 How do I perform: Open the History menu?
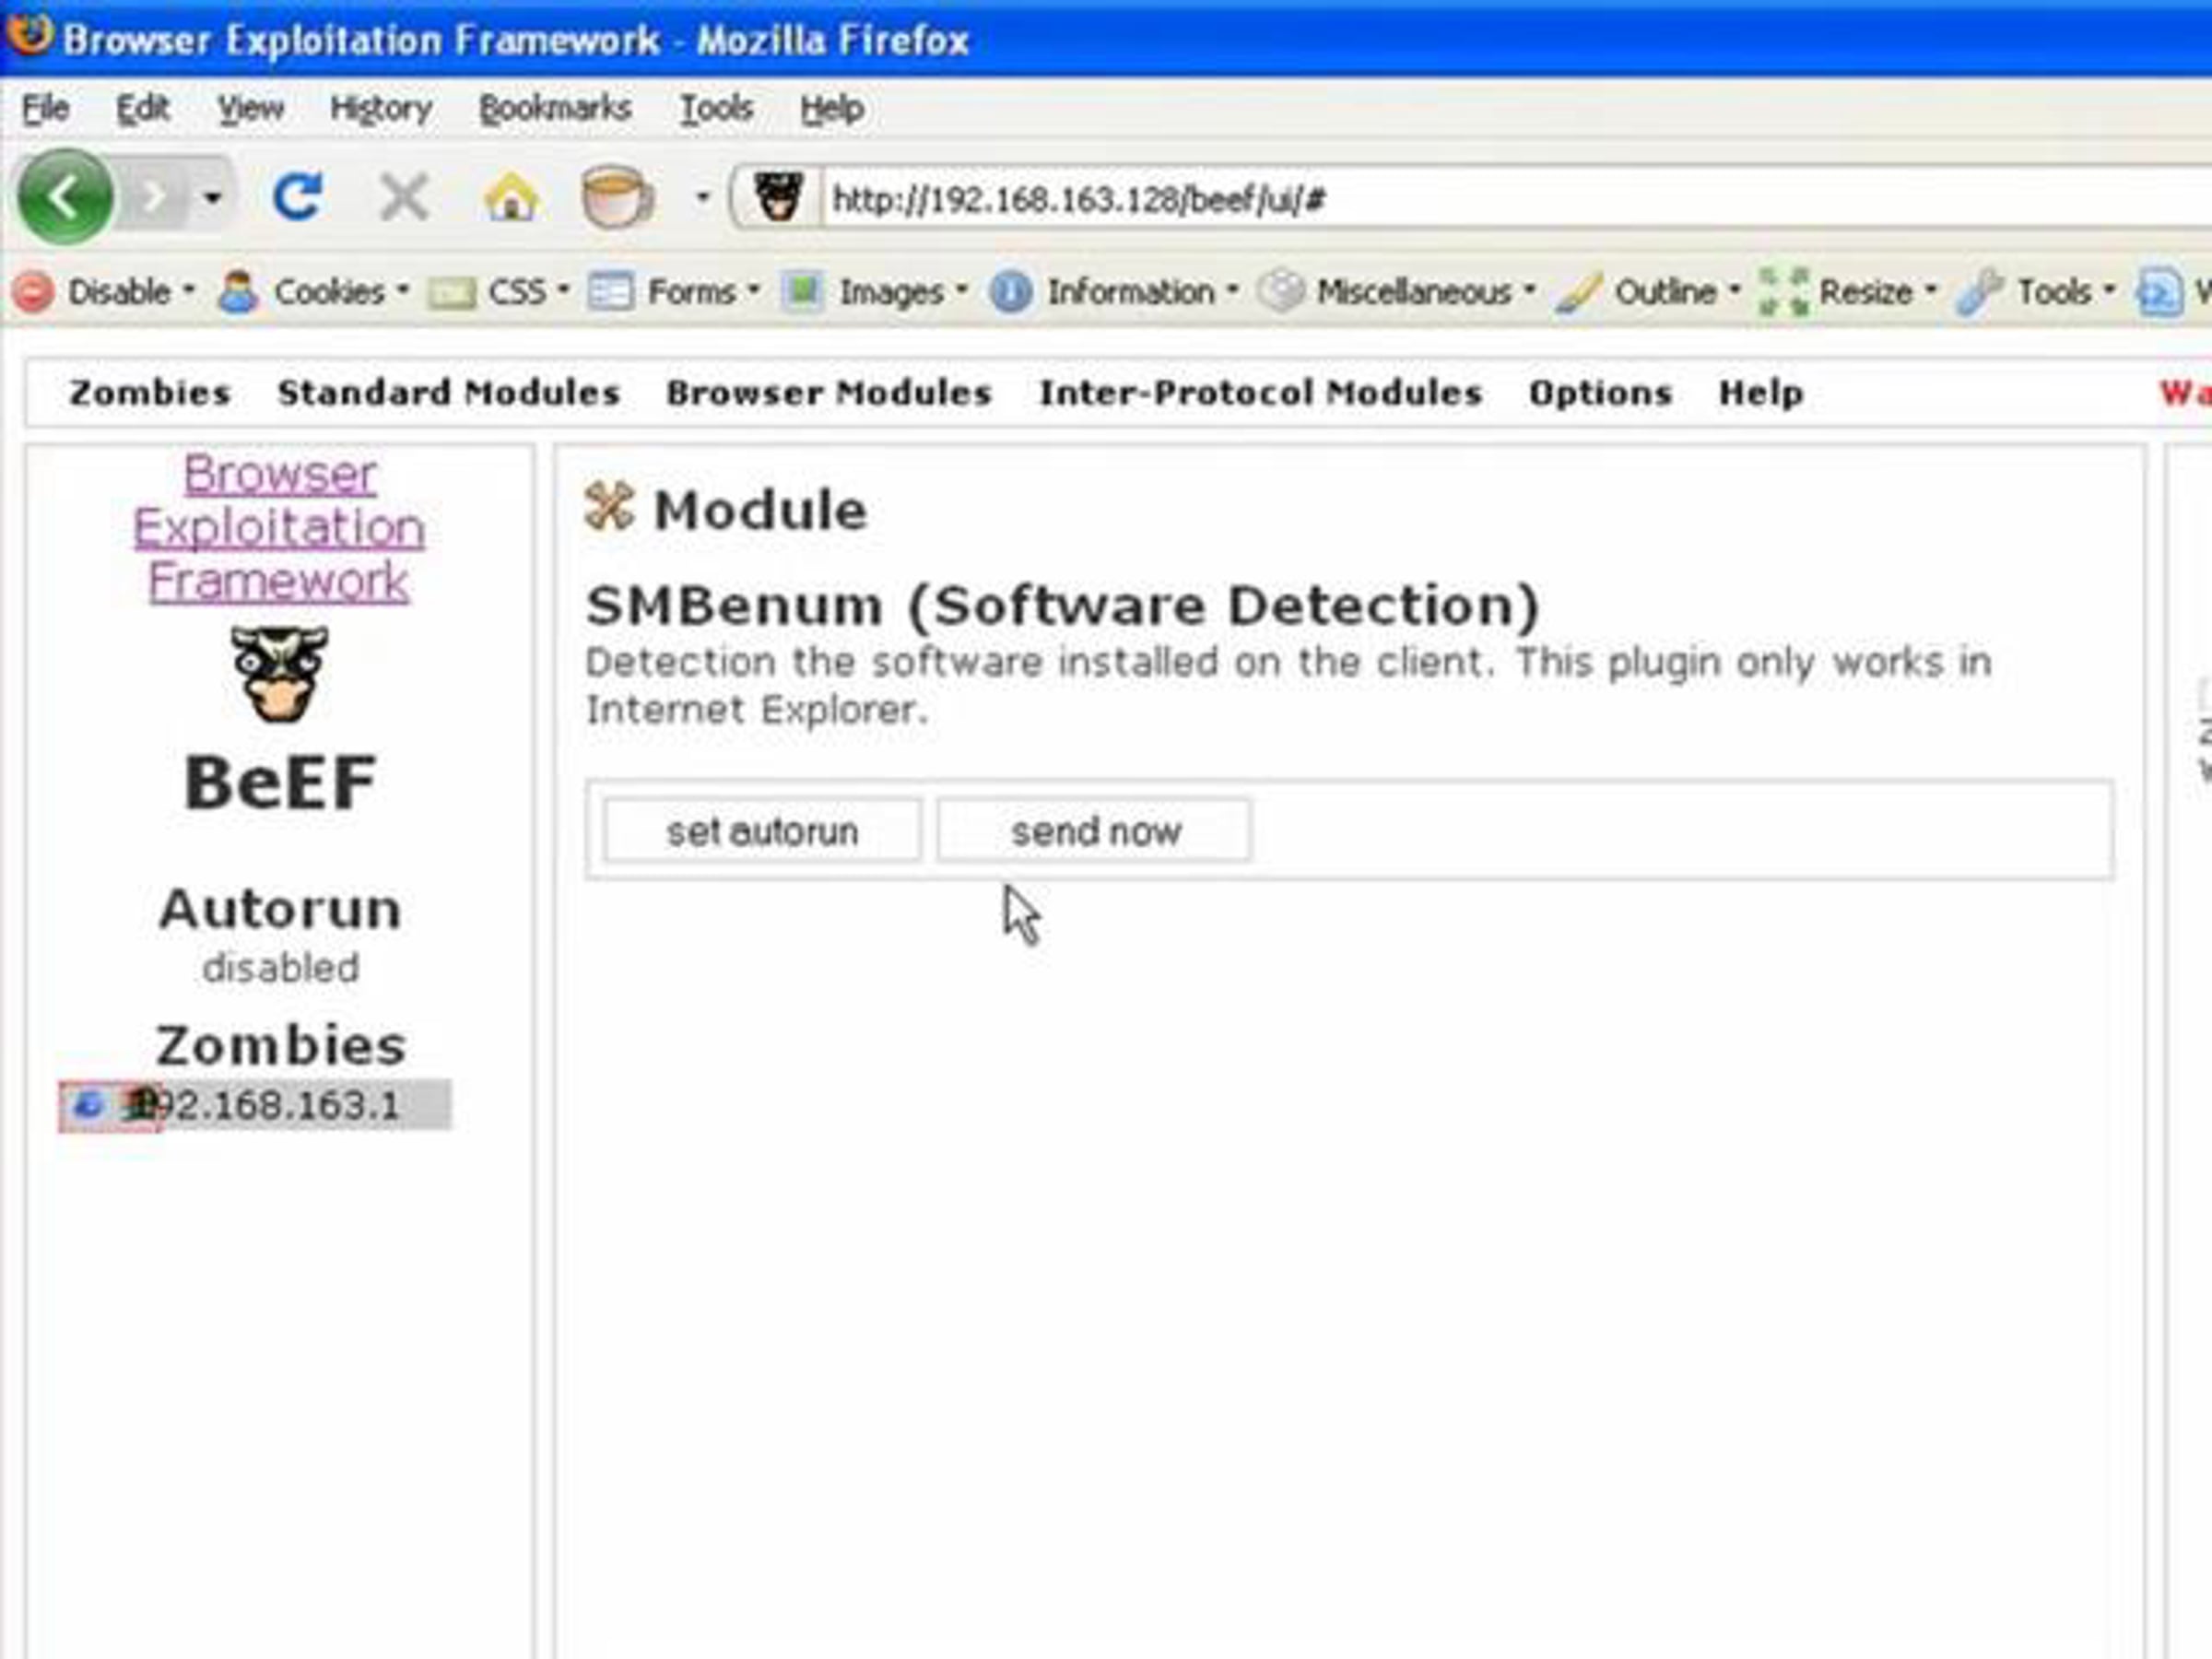(x=381, y=108)
